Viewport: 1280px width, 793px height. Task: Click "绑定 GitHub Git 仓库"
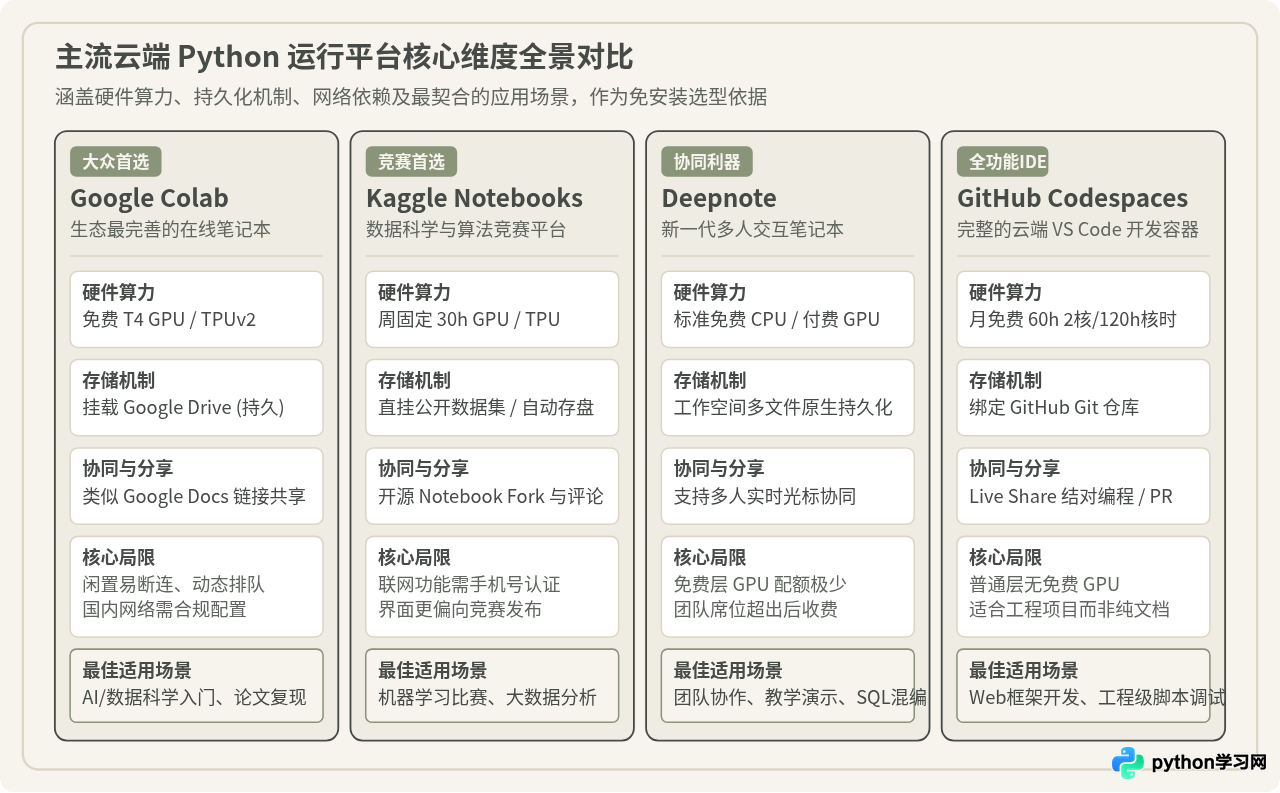[1054, 408]
